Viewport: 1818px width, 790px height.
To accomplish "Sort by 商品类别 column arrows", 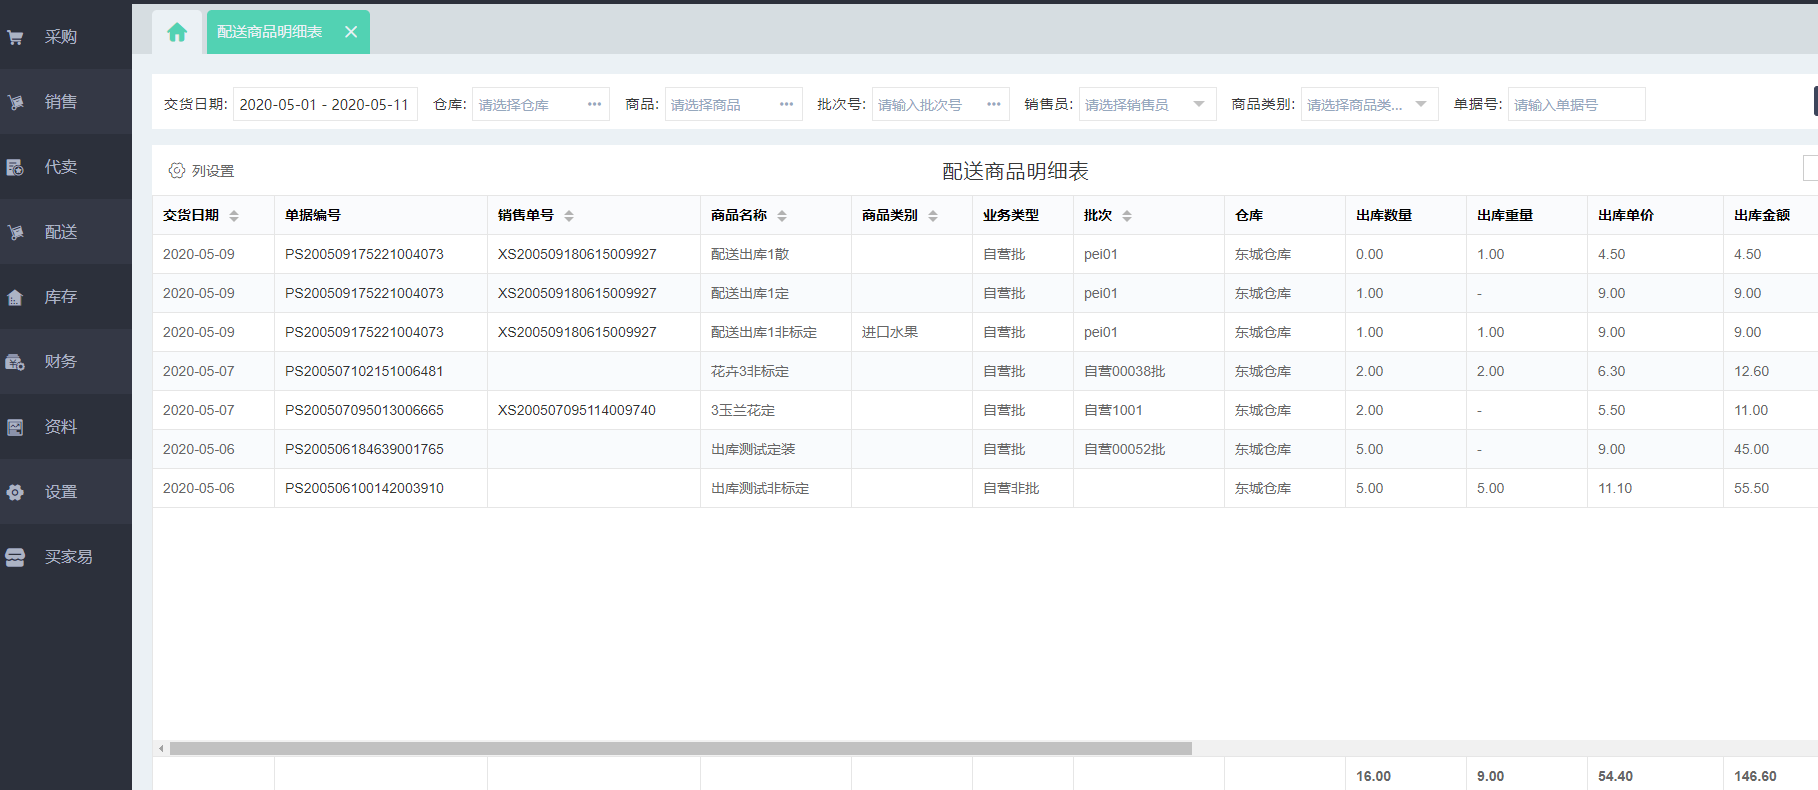I will 933,216.
